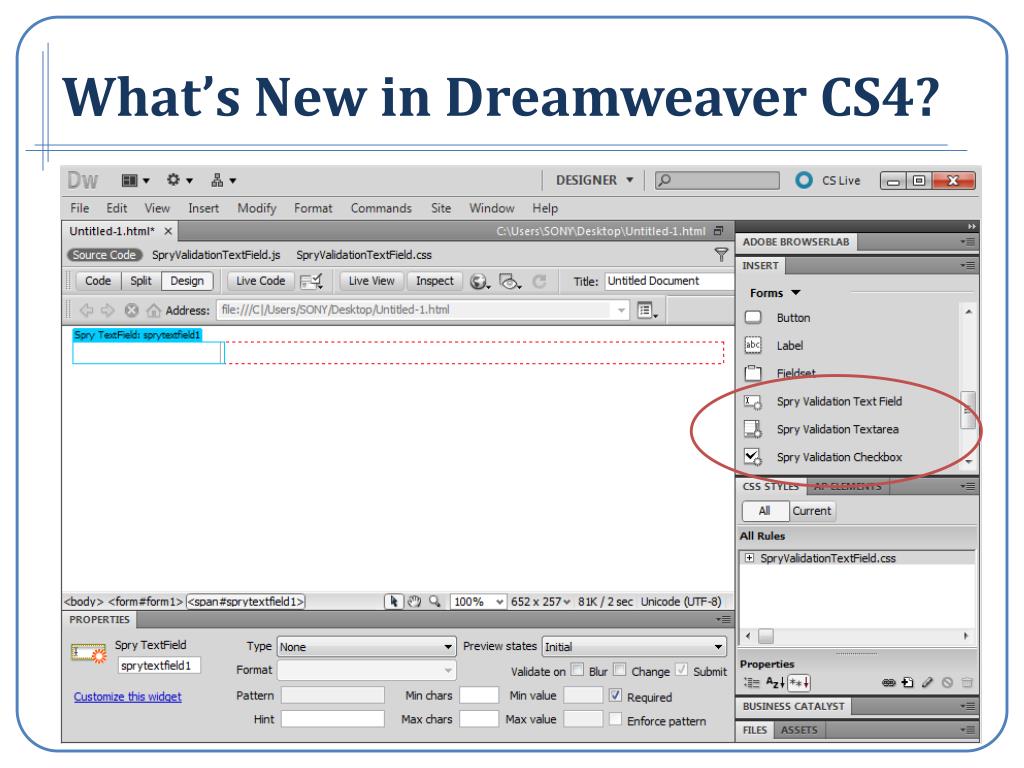The image size is (1024, 768).
Task: Open the Visual Aids eye icon
Action: click(x=509, y=281)
